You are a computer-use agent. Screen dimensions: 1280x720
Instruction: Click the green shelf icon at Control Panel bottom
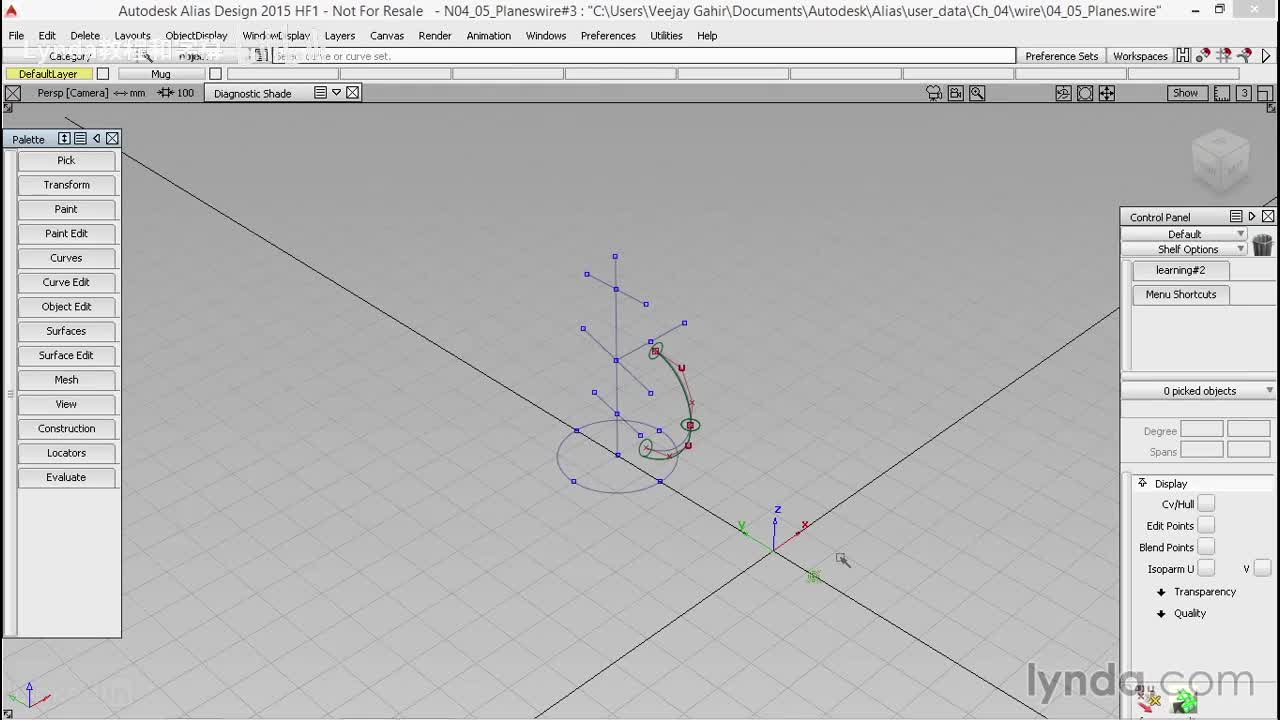[1184, 701]
